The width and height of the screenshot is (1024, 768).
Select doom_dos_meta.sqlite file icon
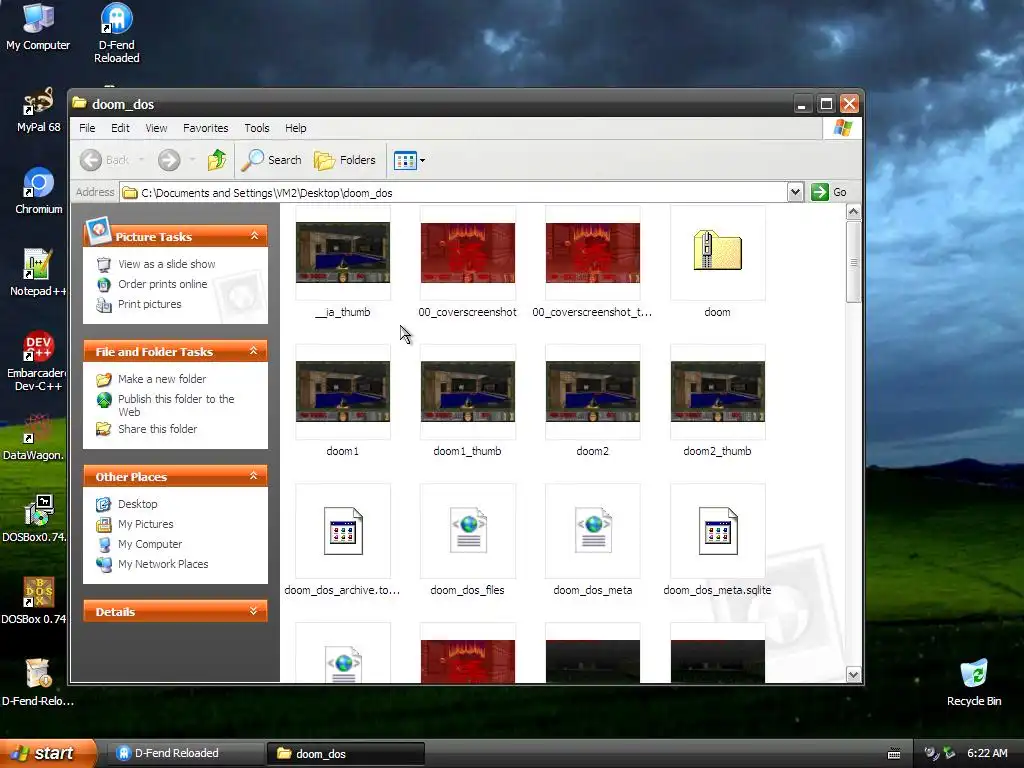point(717,531)
